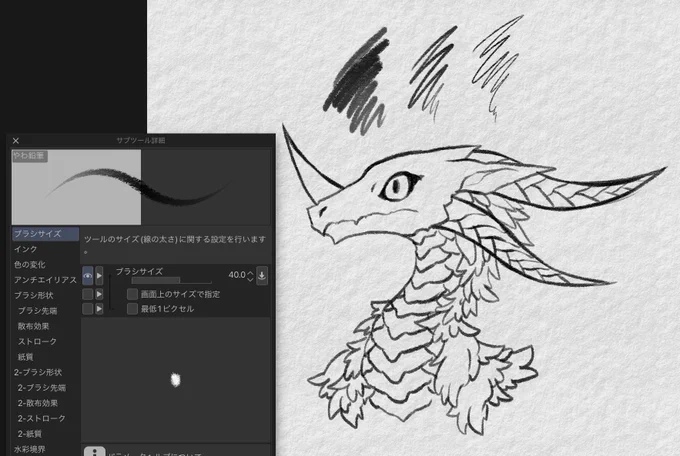The width and height of the screenshot is (680, 456).
Task: Open brush size dynamics settings button
Action: [x=262, y=276]
